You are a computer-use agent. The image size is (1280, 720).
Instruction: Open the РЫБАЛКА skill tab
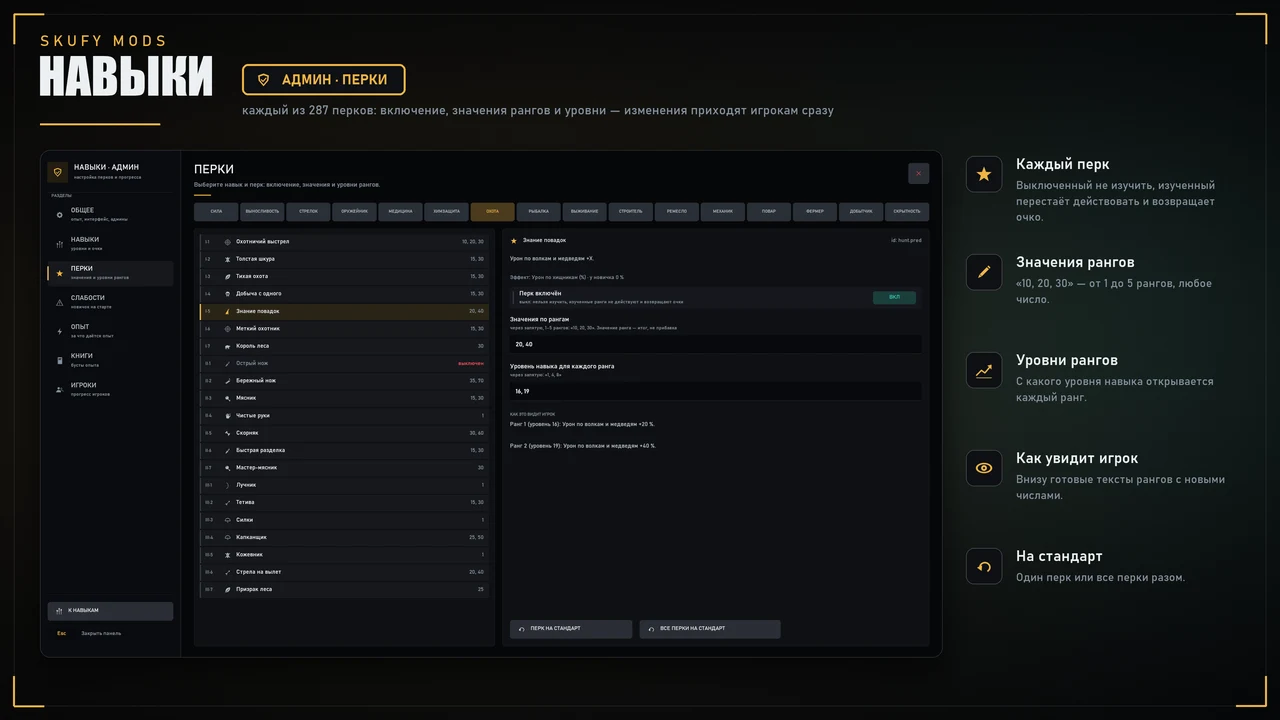click(x=539, y=212)
